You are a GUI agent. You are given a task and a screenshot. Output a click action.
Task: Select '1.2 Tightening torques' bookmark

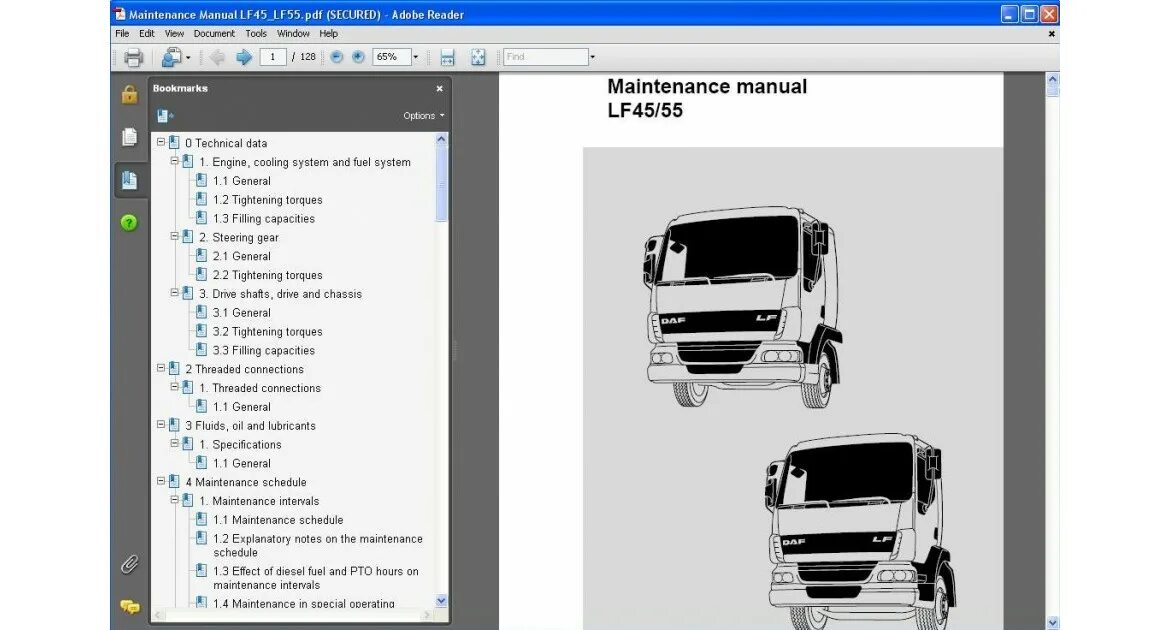coord(268,200)
